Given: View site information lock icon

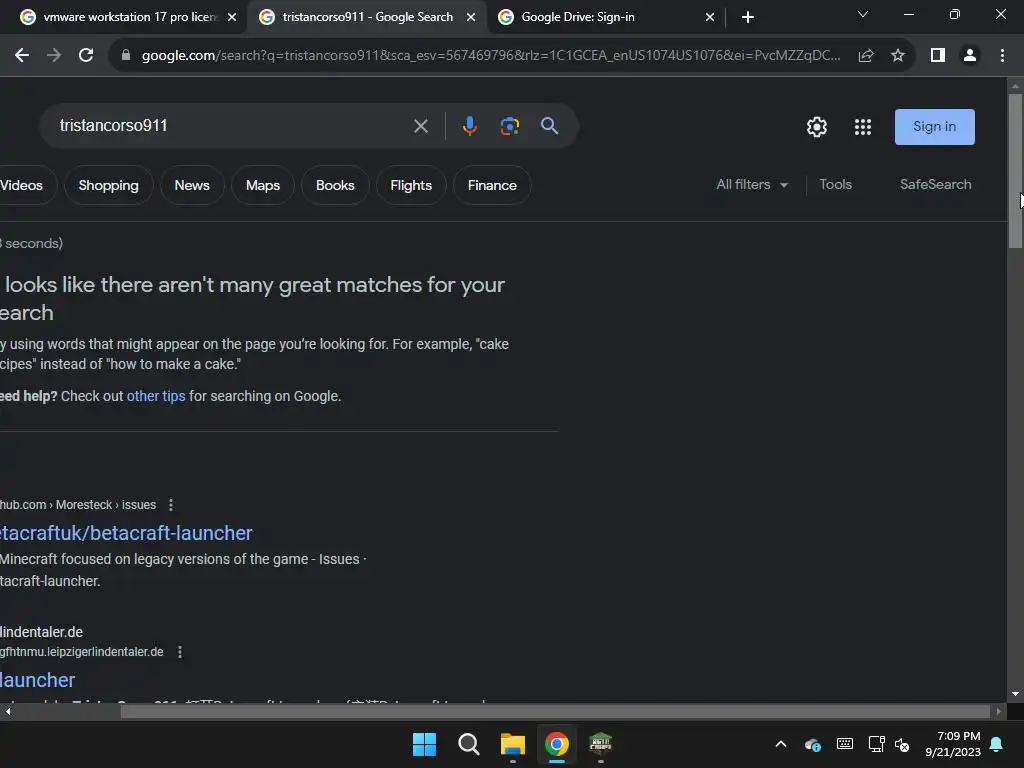Looking at the screenshot, I should pyautogui.click(x=126, y=56).
